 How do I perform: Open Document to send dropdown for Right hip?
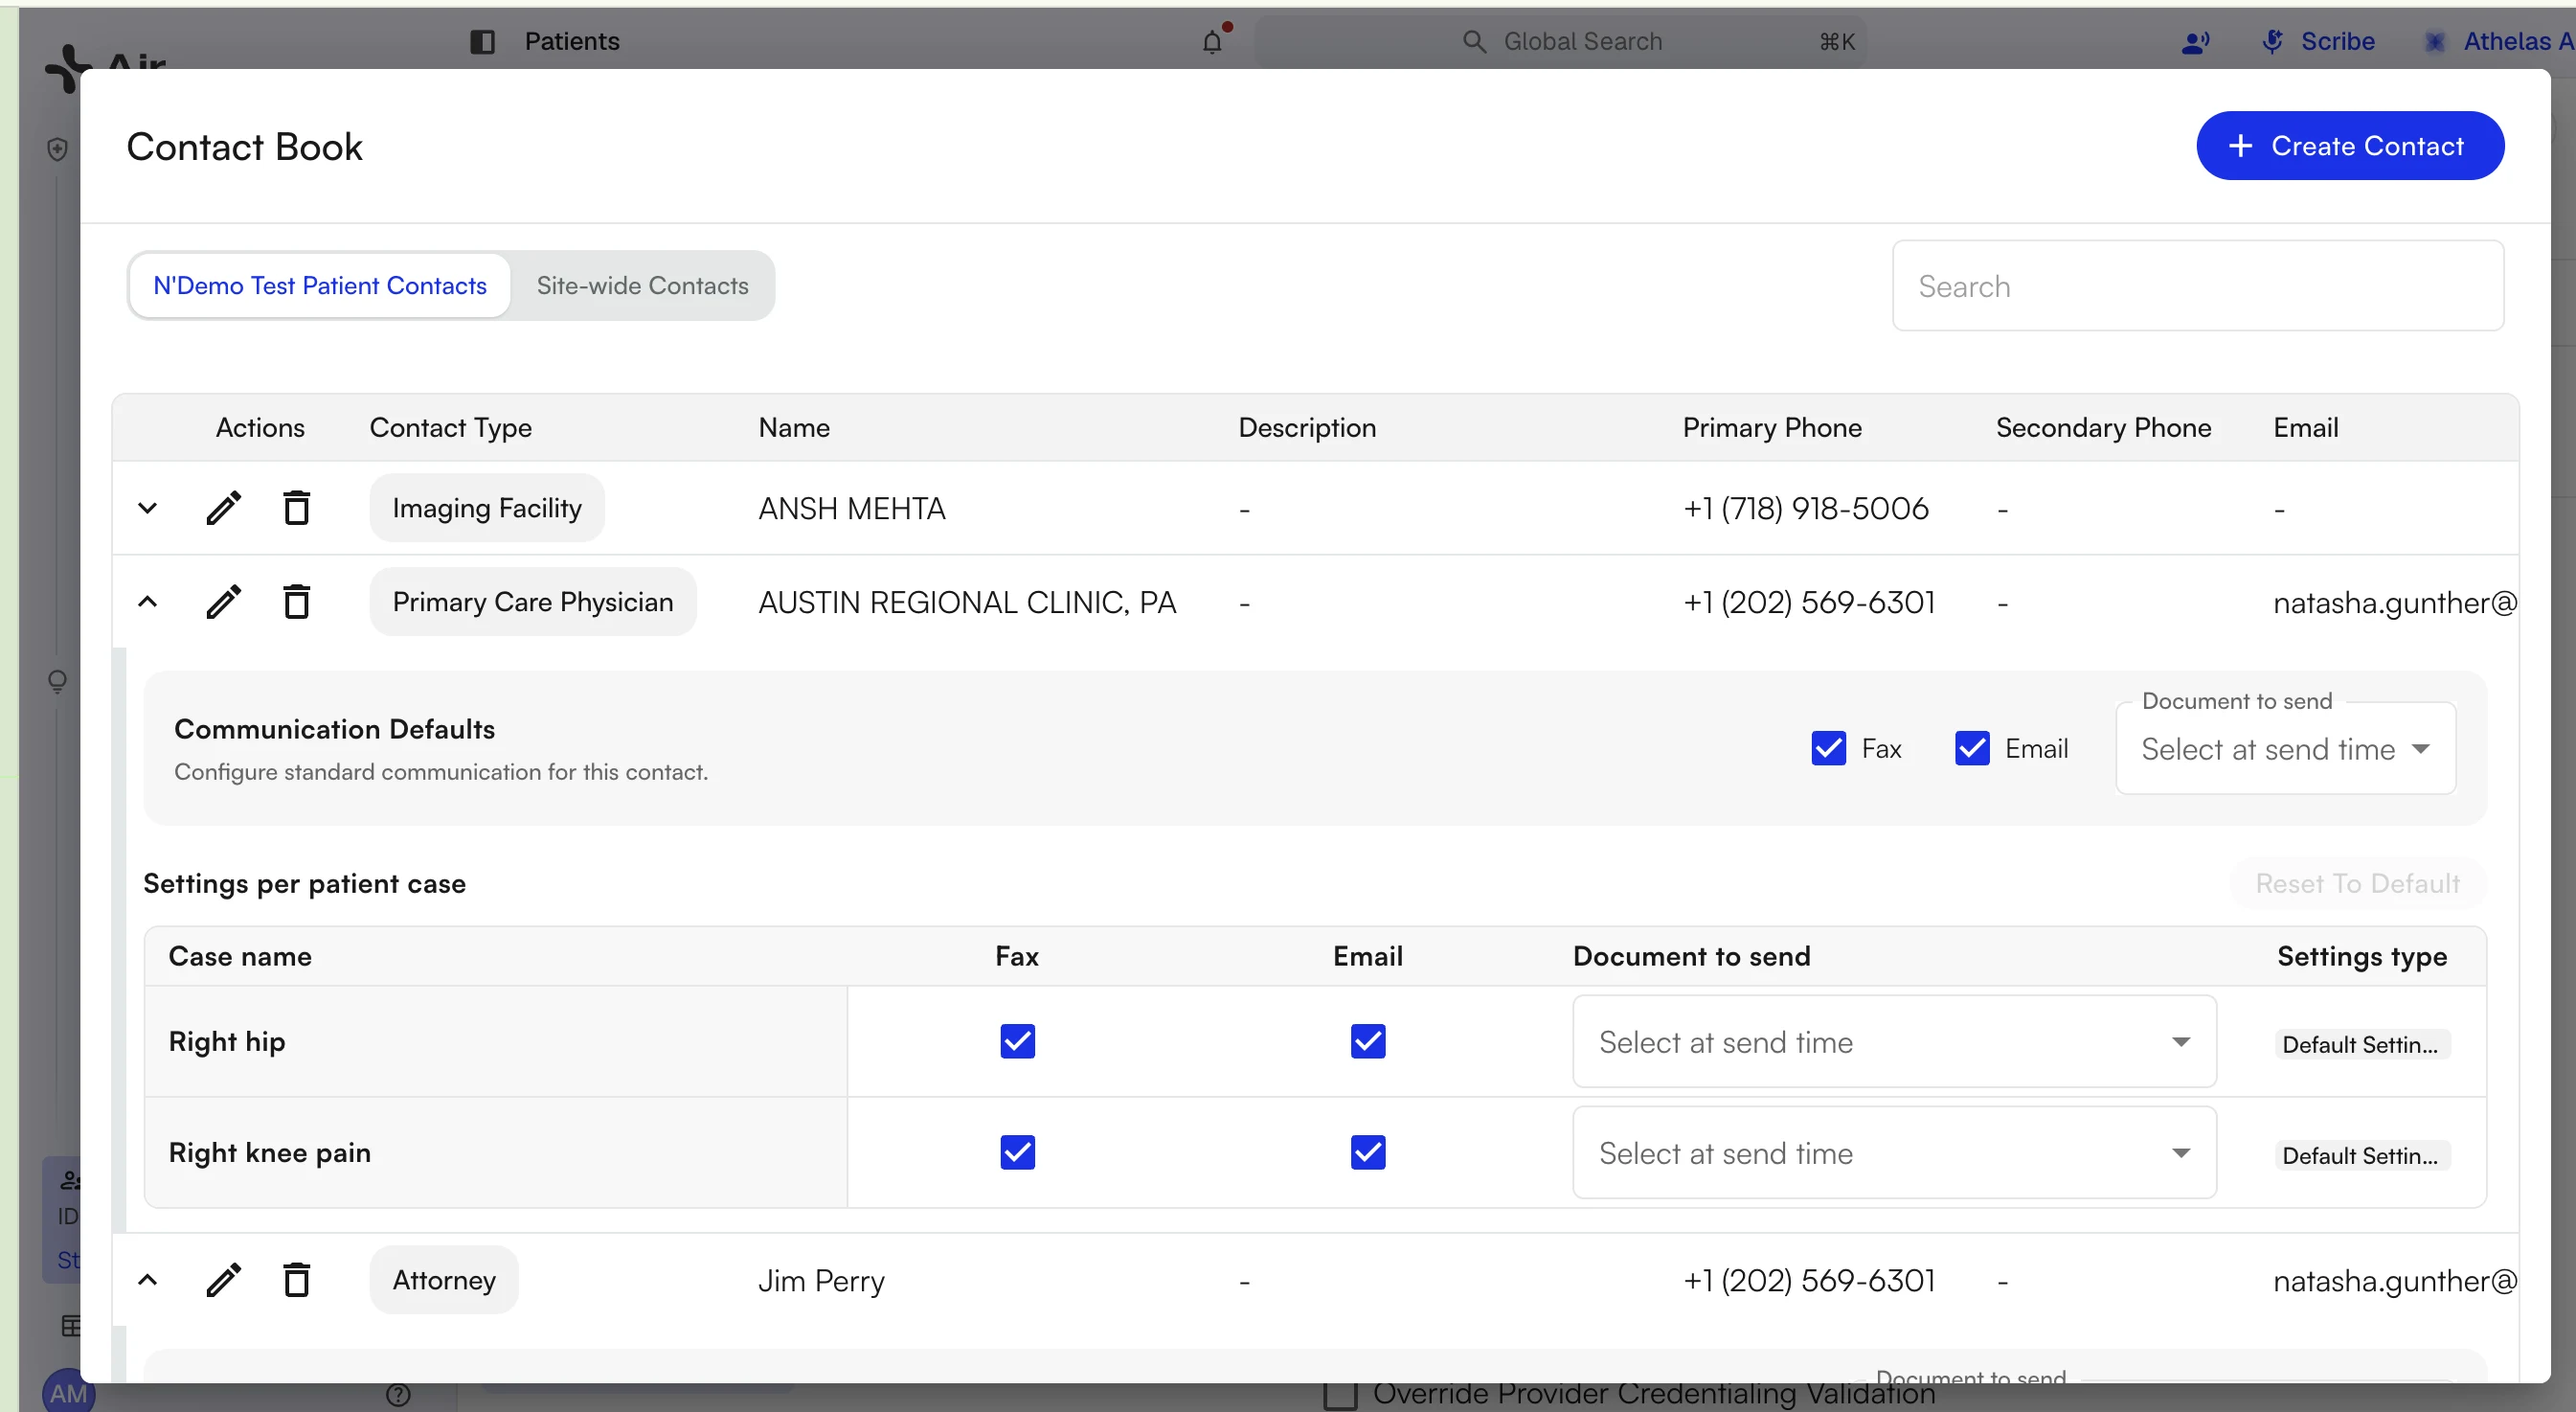[1894, 1041]
